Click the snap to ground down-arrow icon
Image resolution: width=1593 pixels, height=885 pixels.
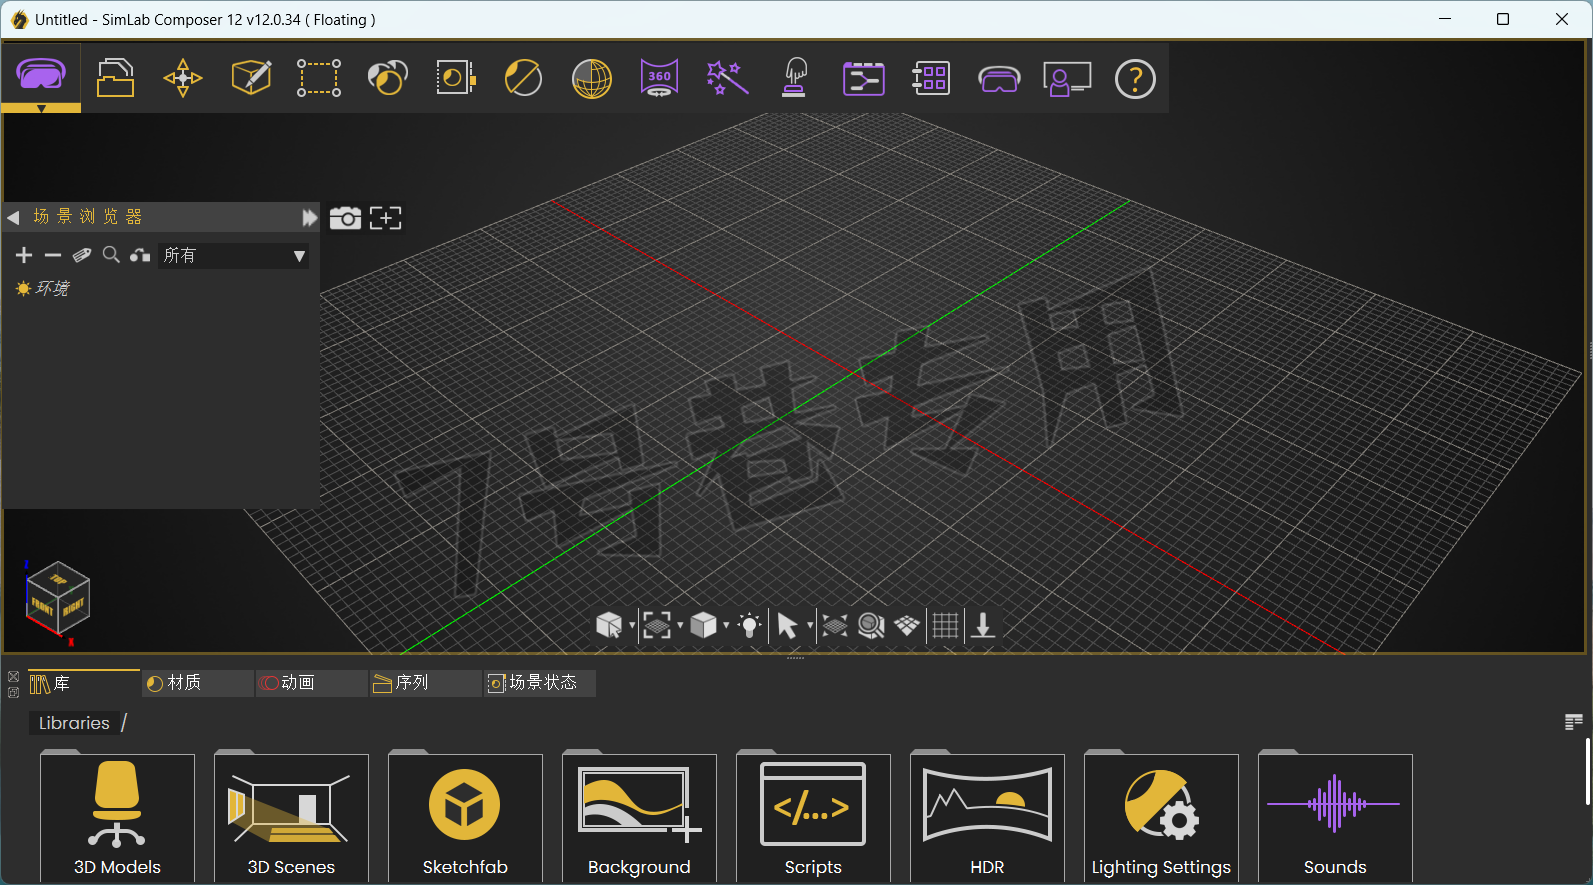pos(983,625)
